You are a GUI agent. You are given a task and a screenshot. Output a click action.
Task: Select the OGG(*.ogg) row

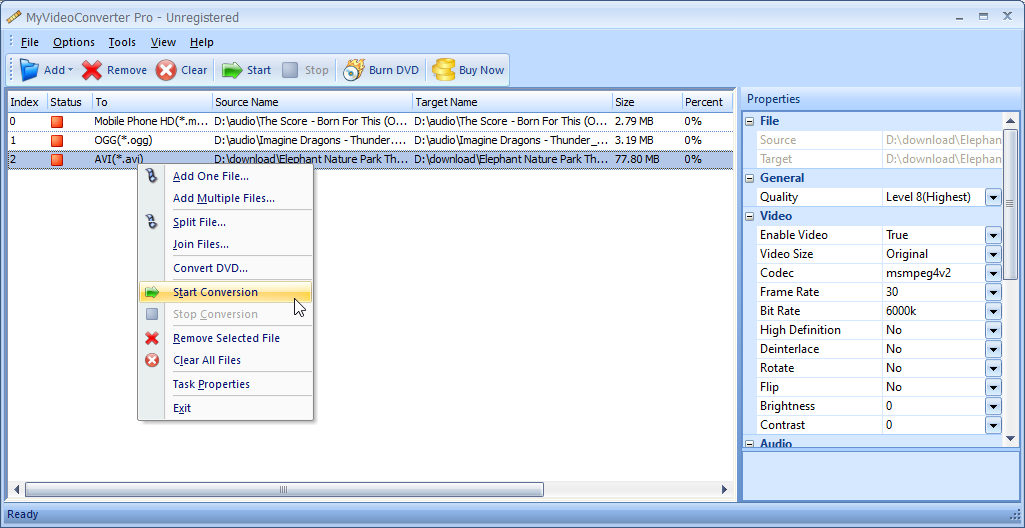pos(370,140)
